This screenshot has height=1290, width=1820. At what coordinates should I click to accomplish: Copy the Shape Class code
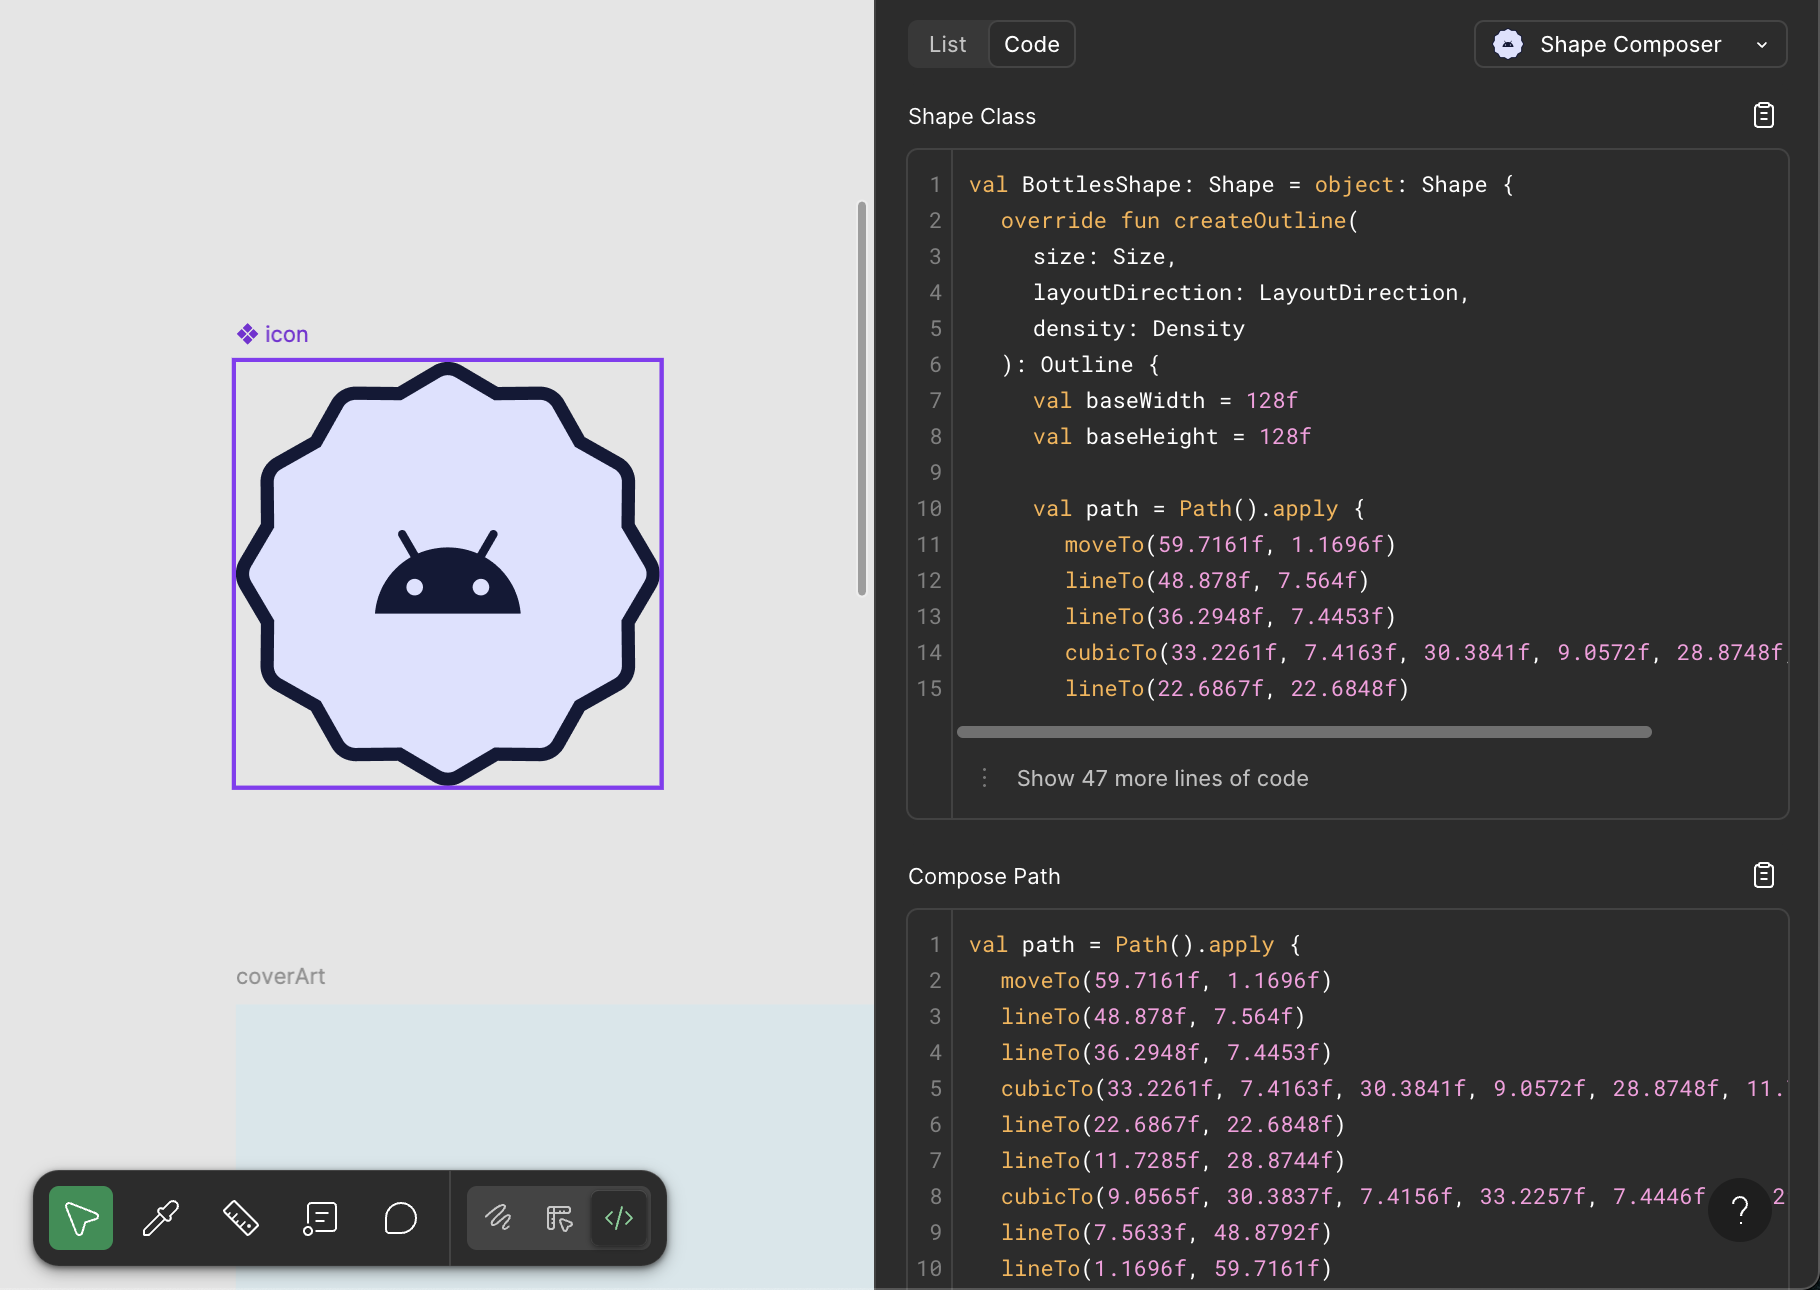[x=1764, y=116]
